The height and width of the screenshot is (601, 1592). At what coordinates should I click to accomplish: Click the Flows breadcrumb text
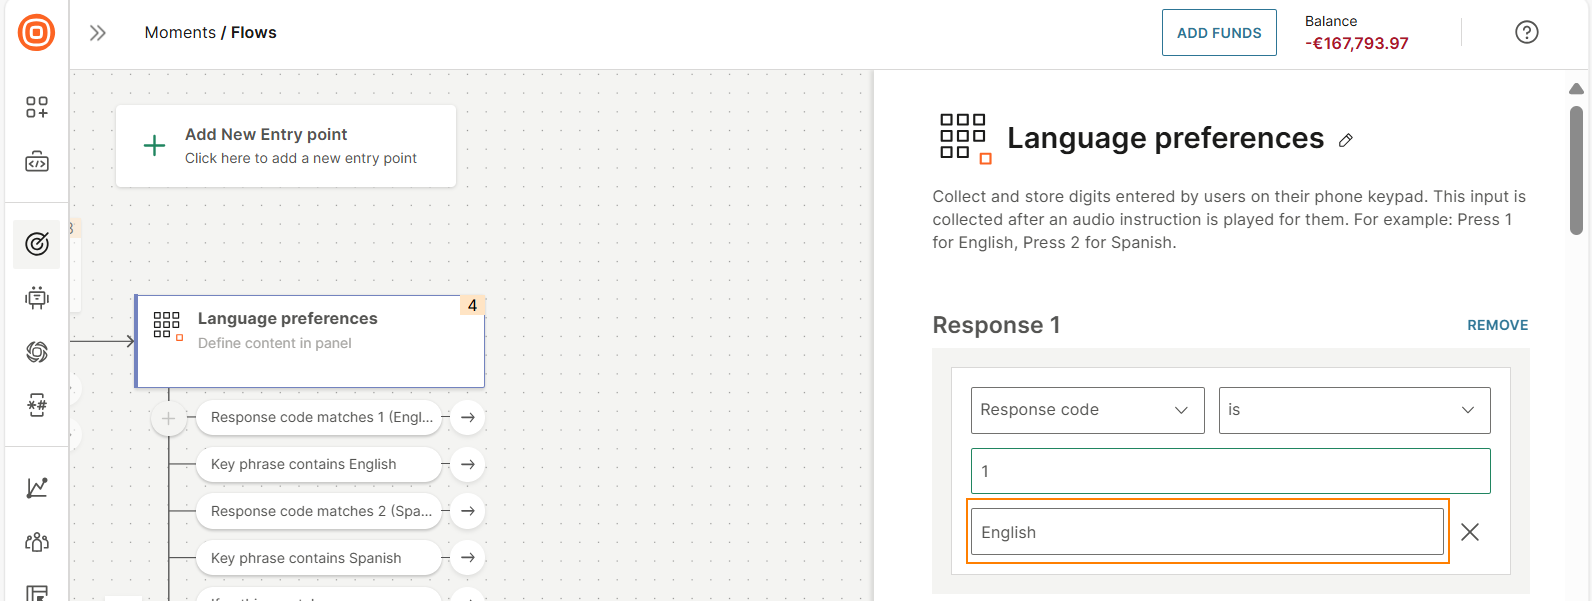pos(254,32)
